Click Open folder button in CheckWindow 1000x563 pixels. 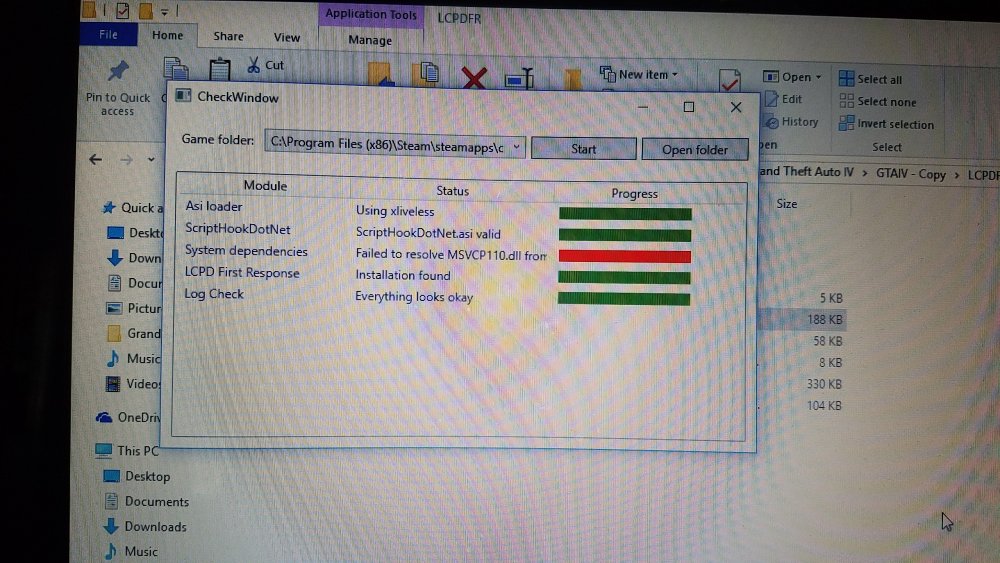[x=695, y=149]
